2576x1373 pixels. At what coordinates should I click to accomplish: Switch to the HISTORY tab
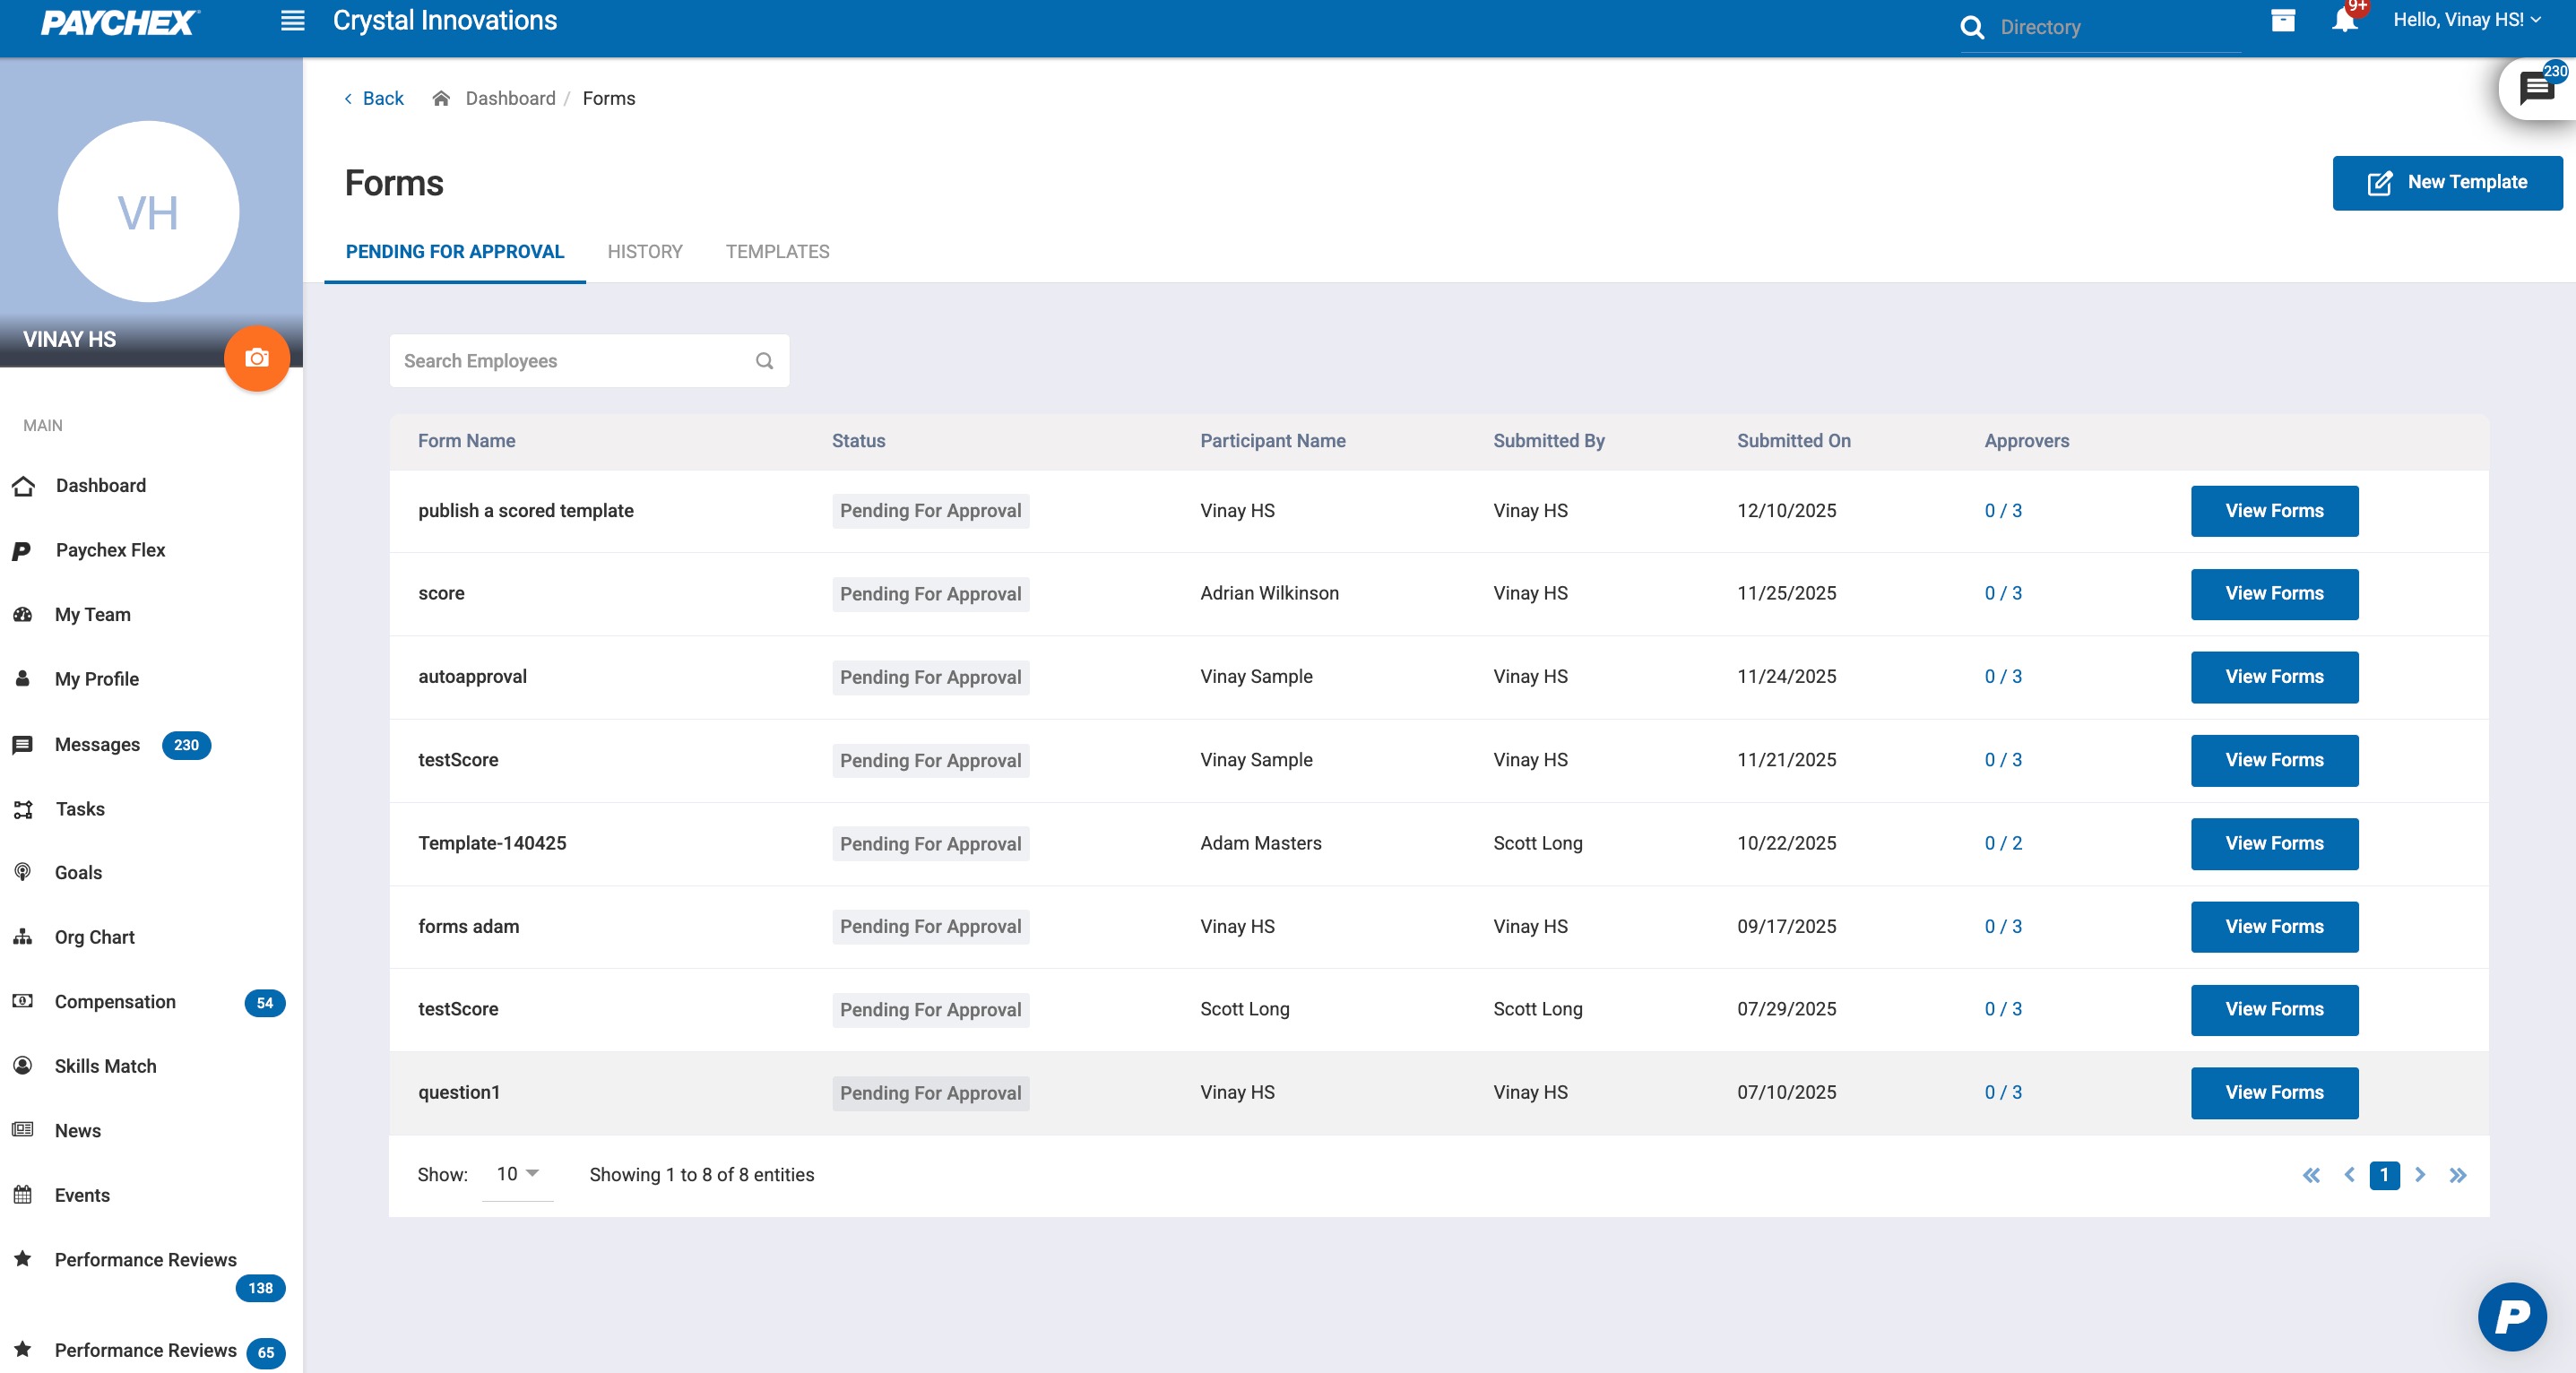point(645,251)
